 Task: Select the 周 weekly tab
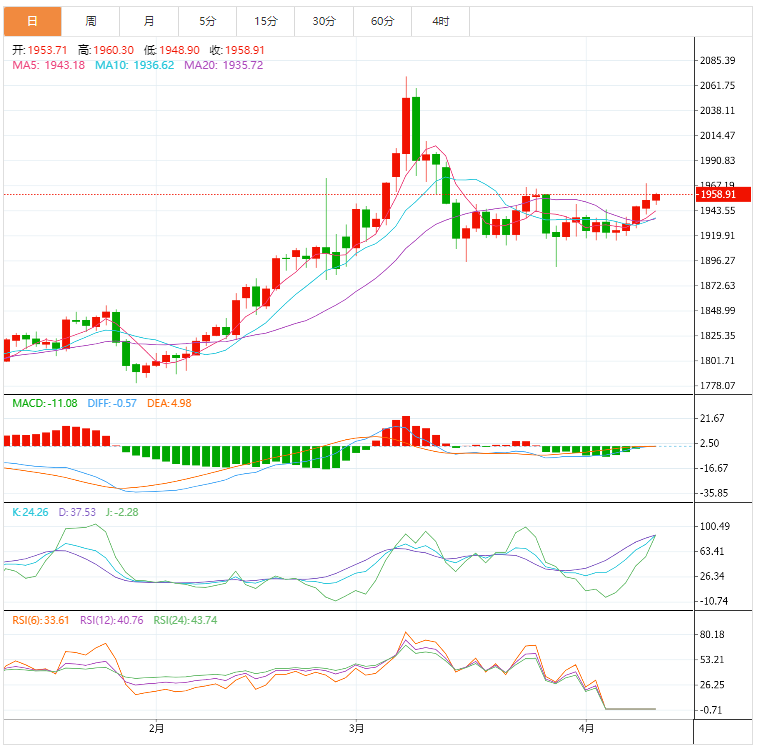(x=91, y=21)
